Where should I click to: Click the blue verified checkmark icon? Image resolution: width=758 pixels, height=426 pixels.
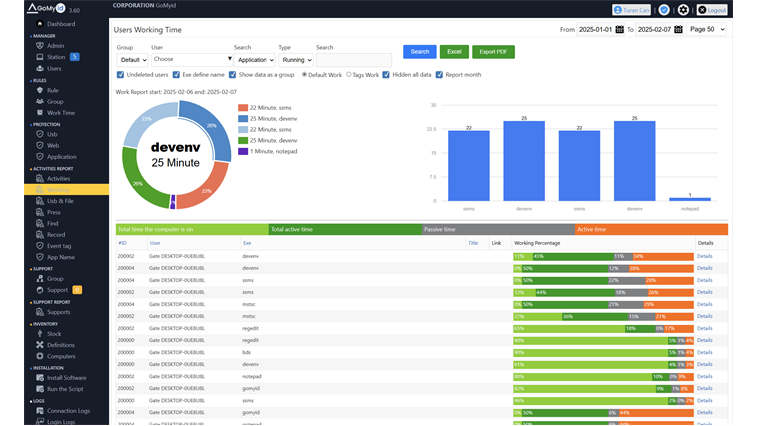point(663,9)
